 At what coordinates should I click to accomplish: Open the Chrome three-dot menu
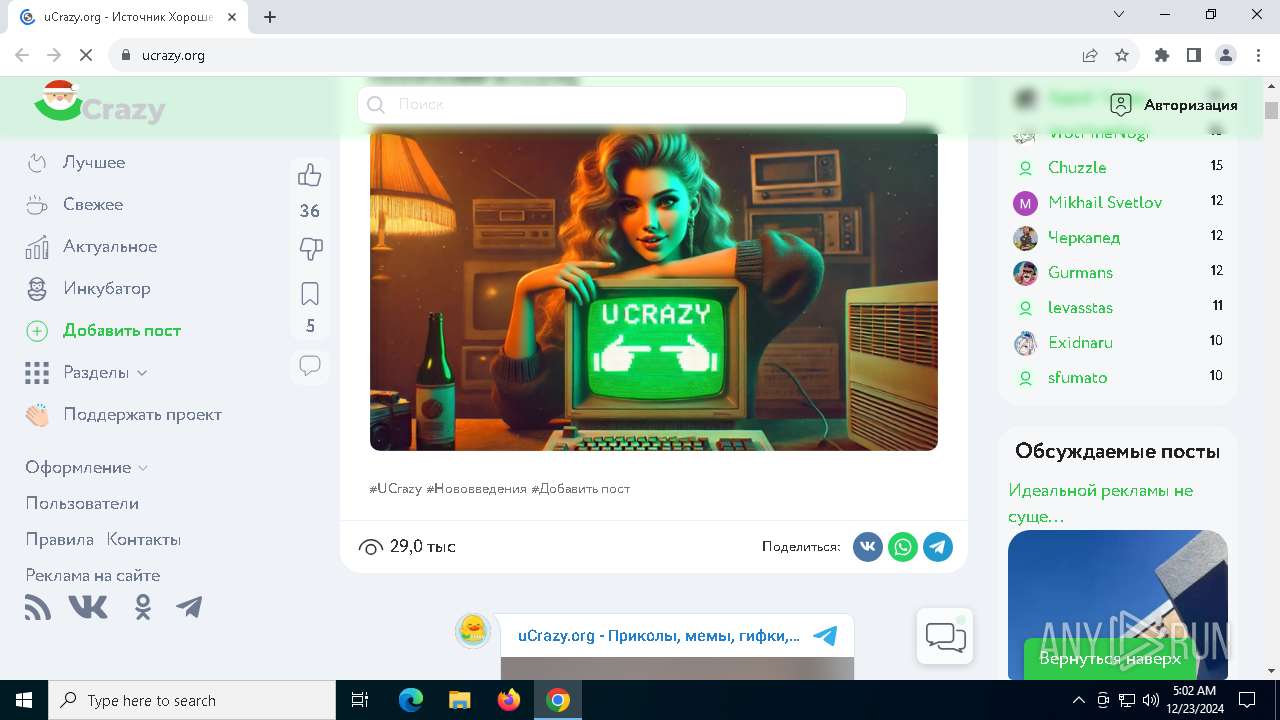tap(1258, 55)
